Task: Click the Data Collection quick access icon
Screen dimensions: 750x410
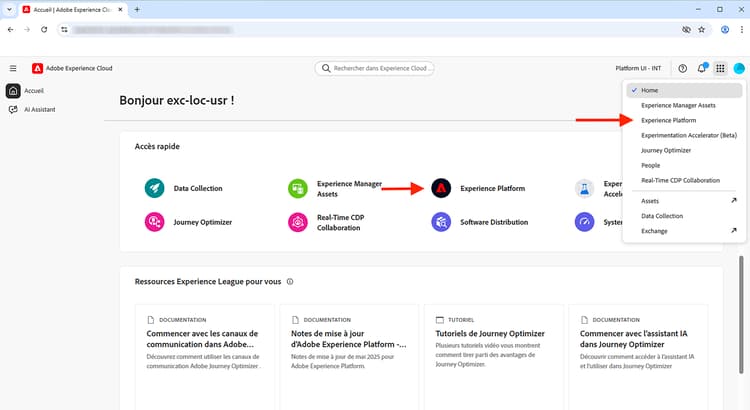Action: [x=154, y=188]
